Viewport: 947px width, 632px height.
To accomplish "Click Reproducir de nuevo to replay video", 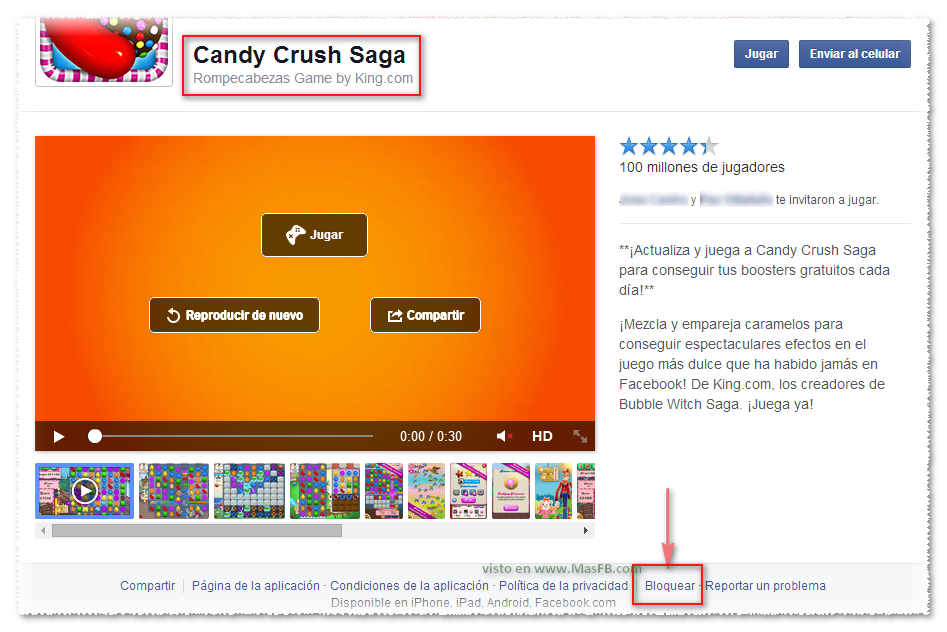I will 234,315.
